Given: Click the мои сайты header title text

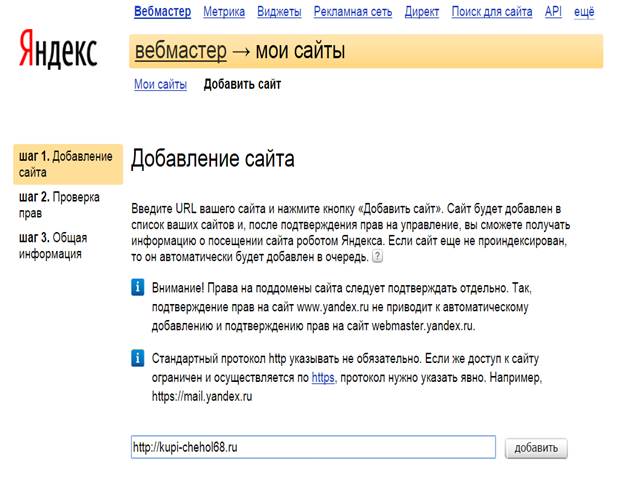Looking at the screenshot, I should (300, 51).
